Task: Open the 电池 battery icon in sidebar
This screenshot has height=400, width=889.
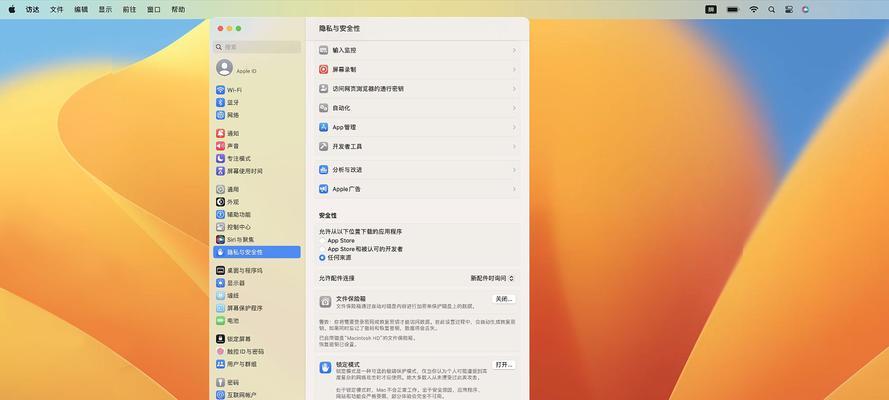Action: (221, 321)
